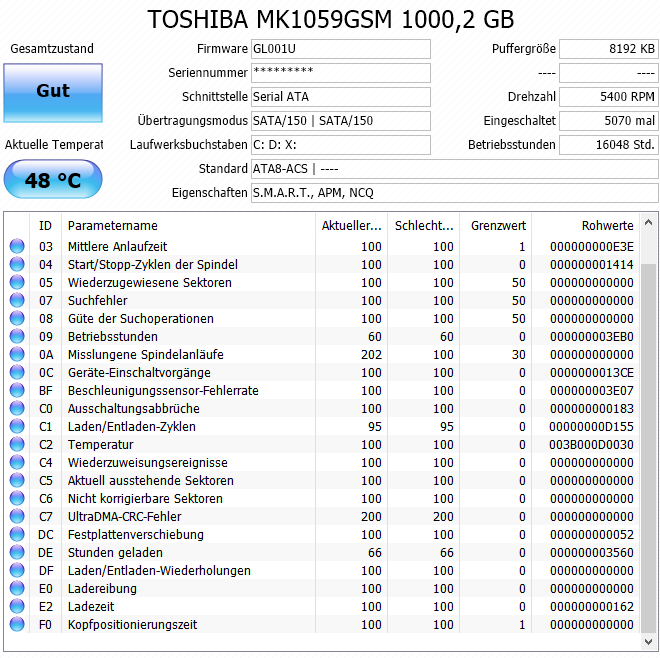The image size is (660, 658).
Task: Click the status icon for row ID 09
Action: [x=17, y=336]
